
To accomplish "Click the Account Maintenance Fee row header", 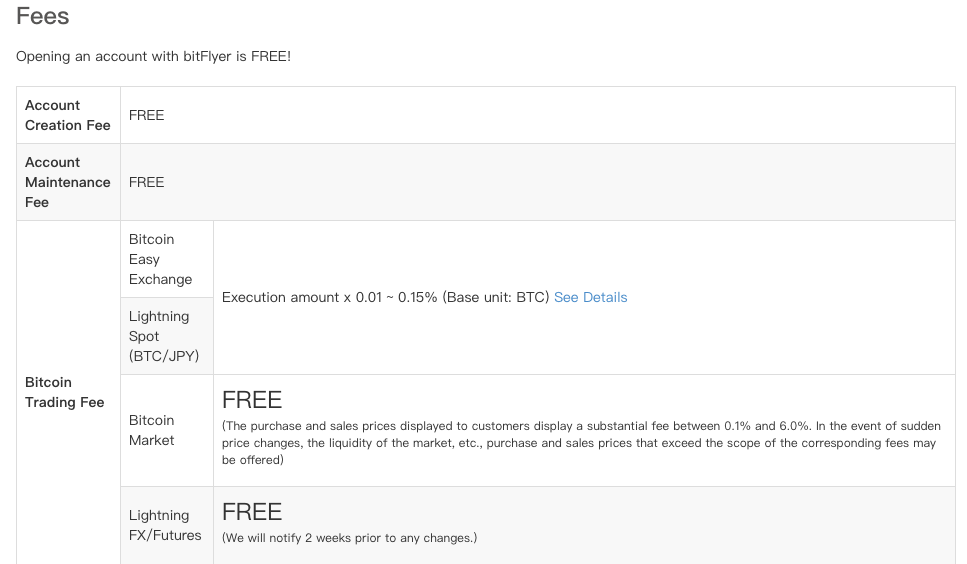I will click(68, 182).
